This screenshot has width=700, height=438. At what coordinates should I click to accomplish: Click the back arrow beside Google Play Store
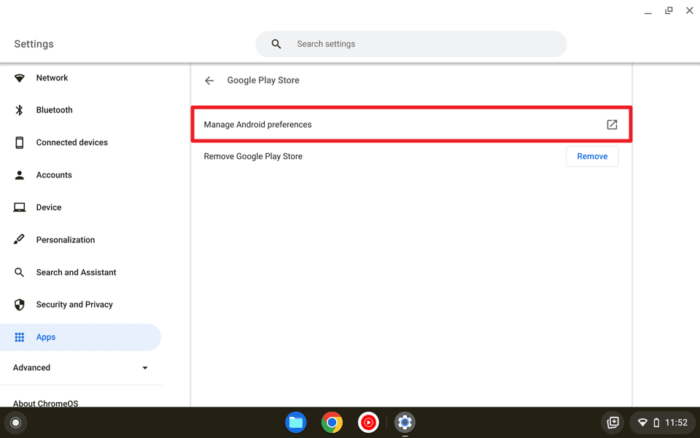click(x=209, y=80)
